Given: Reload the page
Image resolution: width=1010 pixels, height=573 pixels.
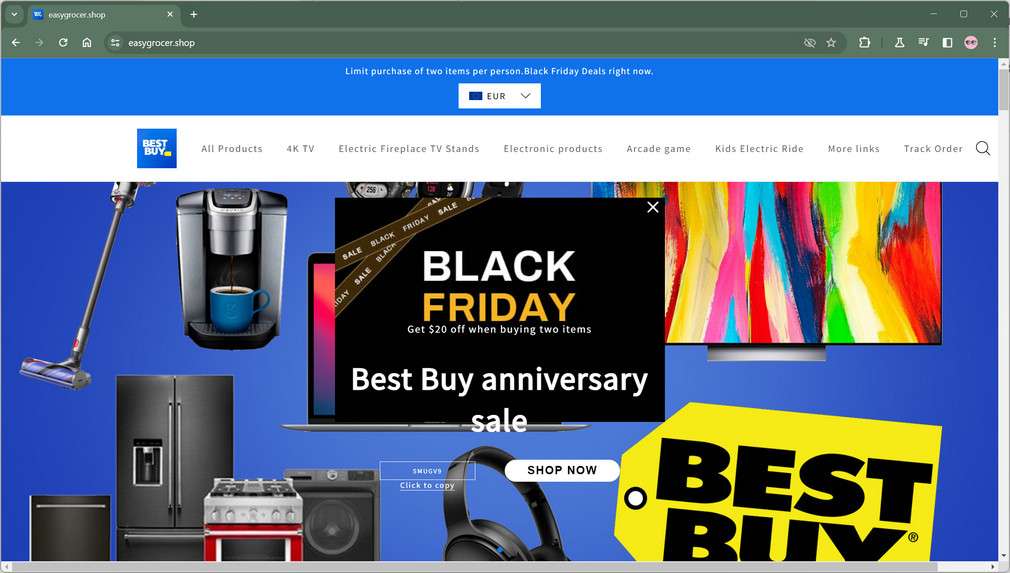Looking at the screenshot, I should click(x=62, y=42).
